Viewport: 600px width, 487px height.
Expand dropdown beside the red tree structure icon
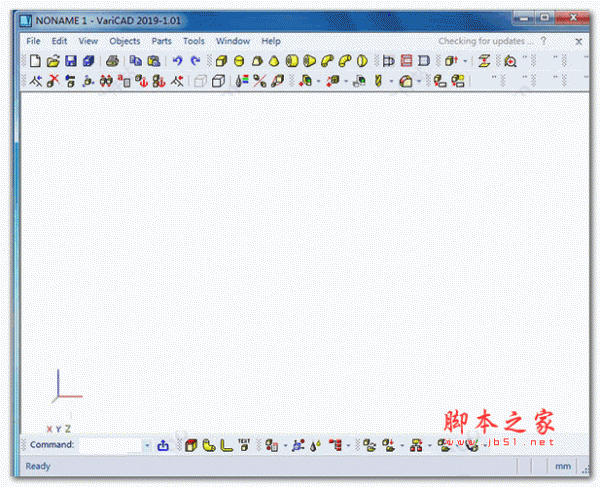tap(348, 446)
